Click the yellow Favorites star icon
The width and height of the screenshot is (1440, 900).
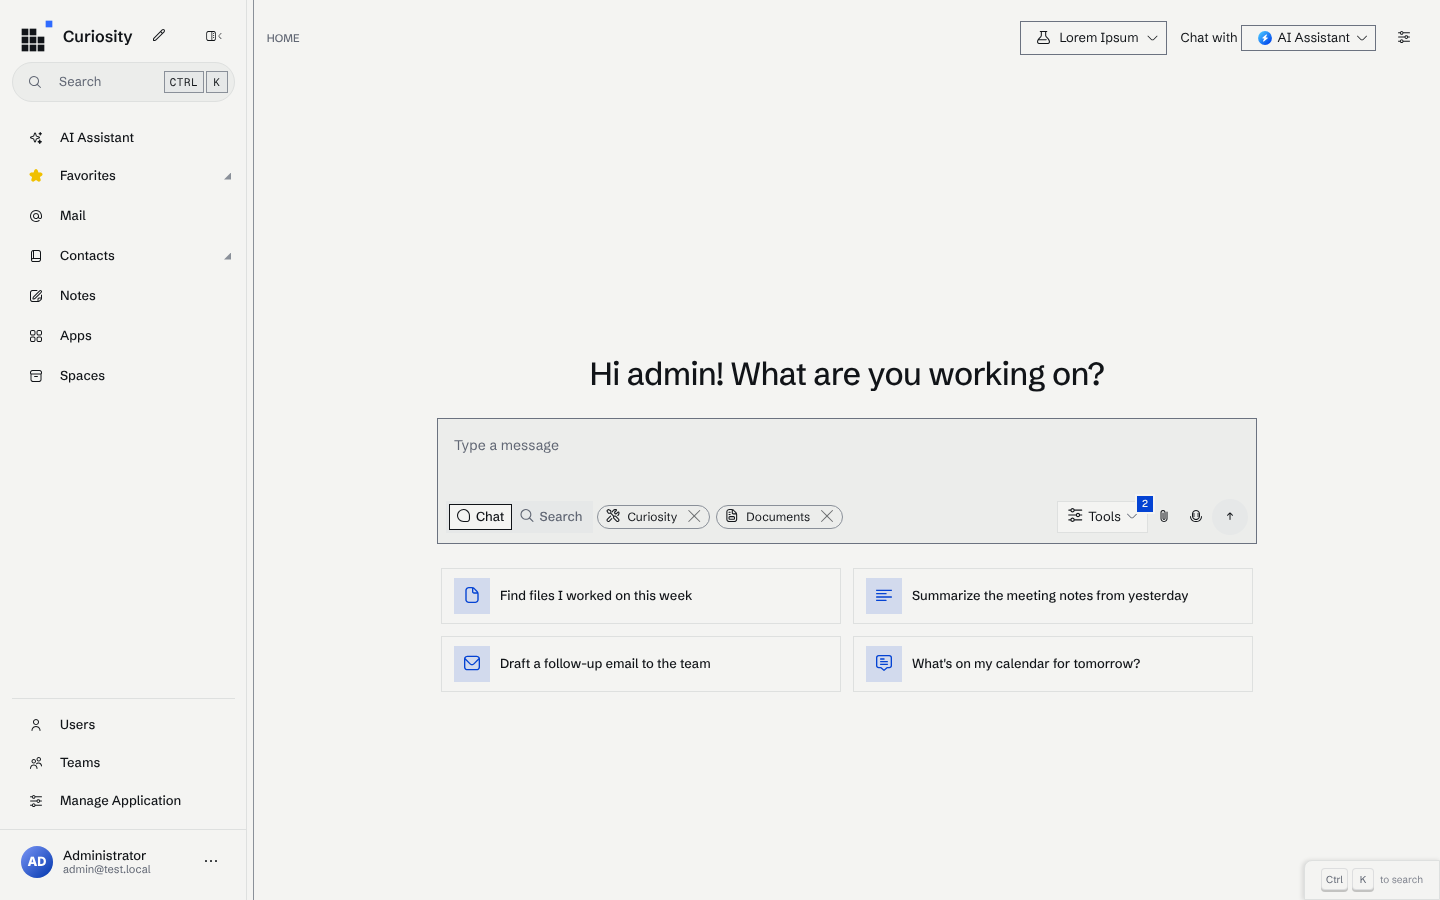pyautogui.click(x=36, y=176)
